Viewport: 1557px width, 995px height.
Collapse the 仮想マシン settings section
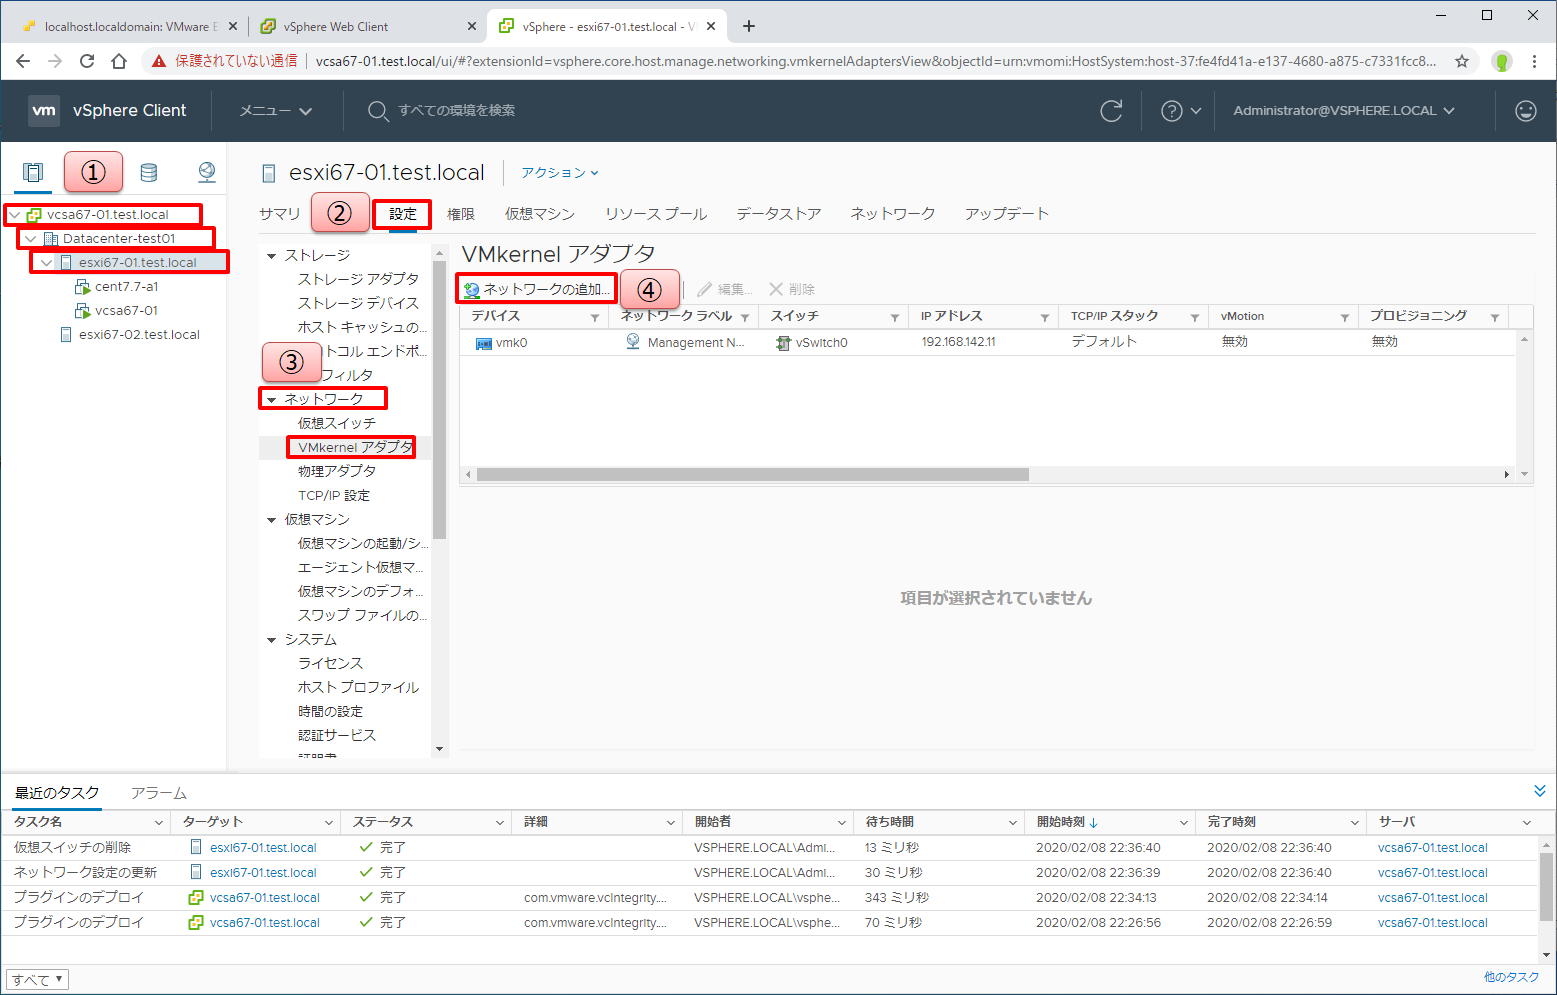(271, 520)
